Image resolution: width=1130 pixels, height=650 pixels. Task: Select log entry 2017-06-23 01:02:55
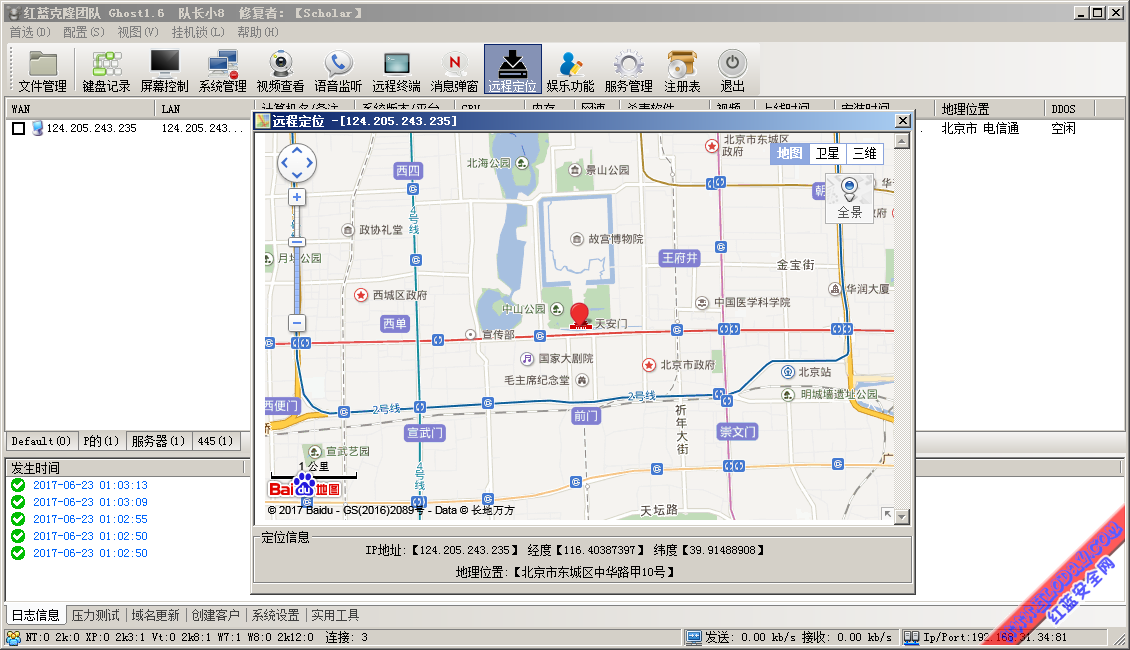pos(90,519)
